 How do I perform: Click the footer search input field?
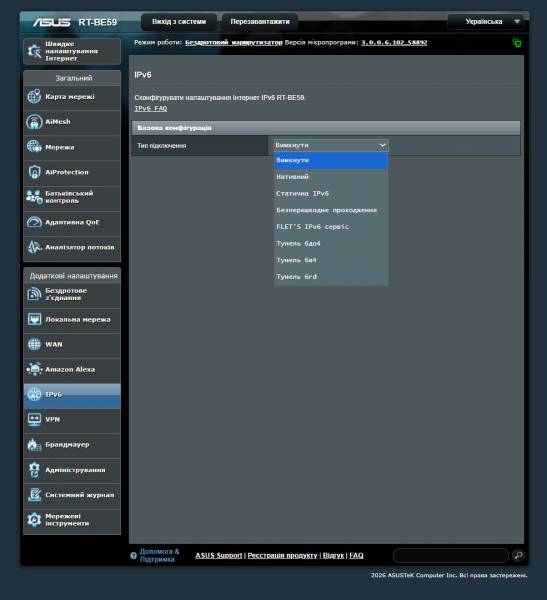[x=451, y=555]
